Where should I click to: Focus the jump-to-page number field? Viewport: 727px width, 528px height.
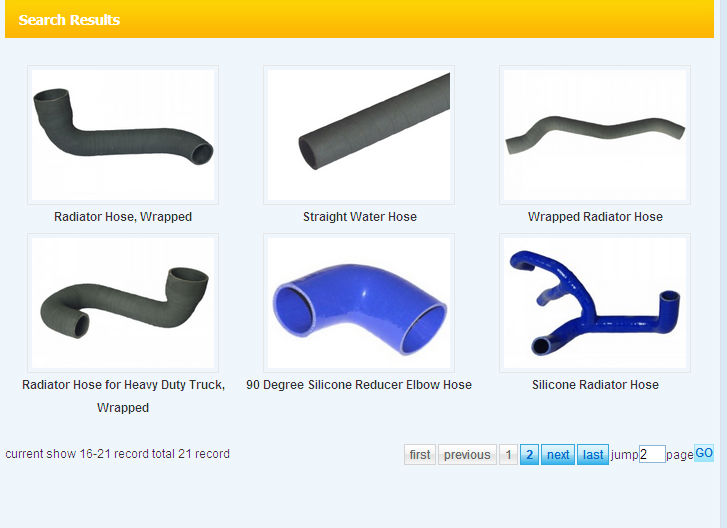pos(652,455)
